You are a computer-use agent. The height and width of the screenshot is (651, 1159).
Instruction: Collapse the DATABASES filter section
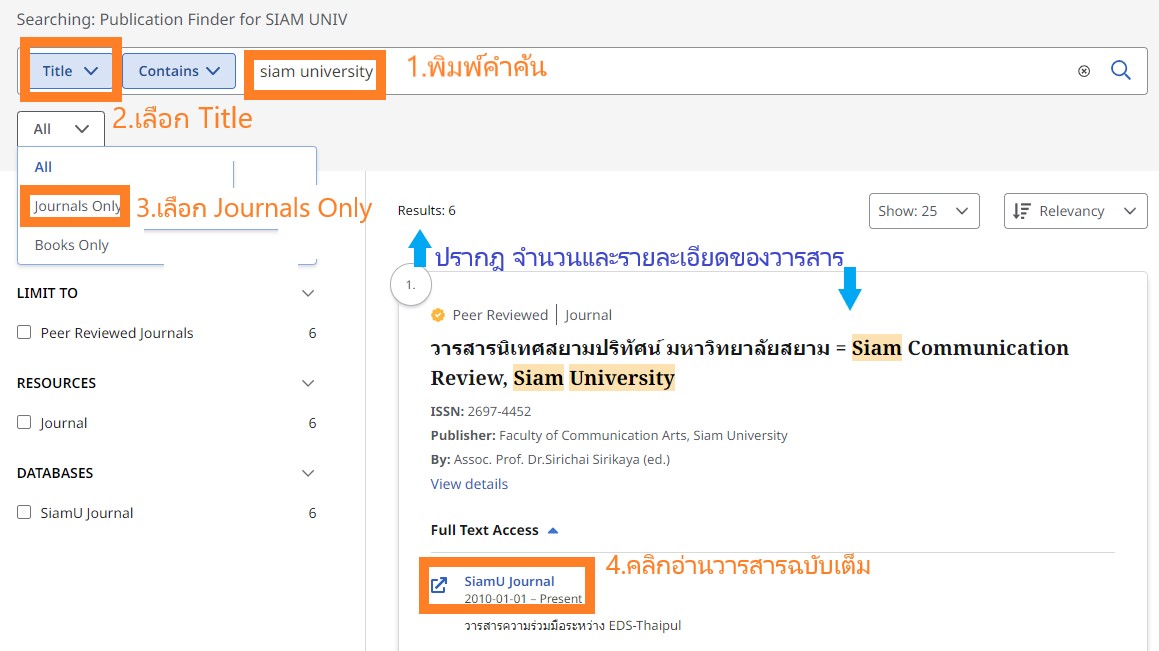pos(308,473)
